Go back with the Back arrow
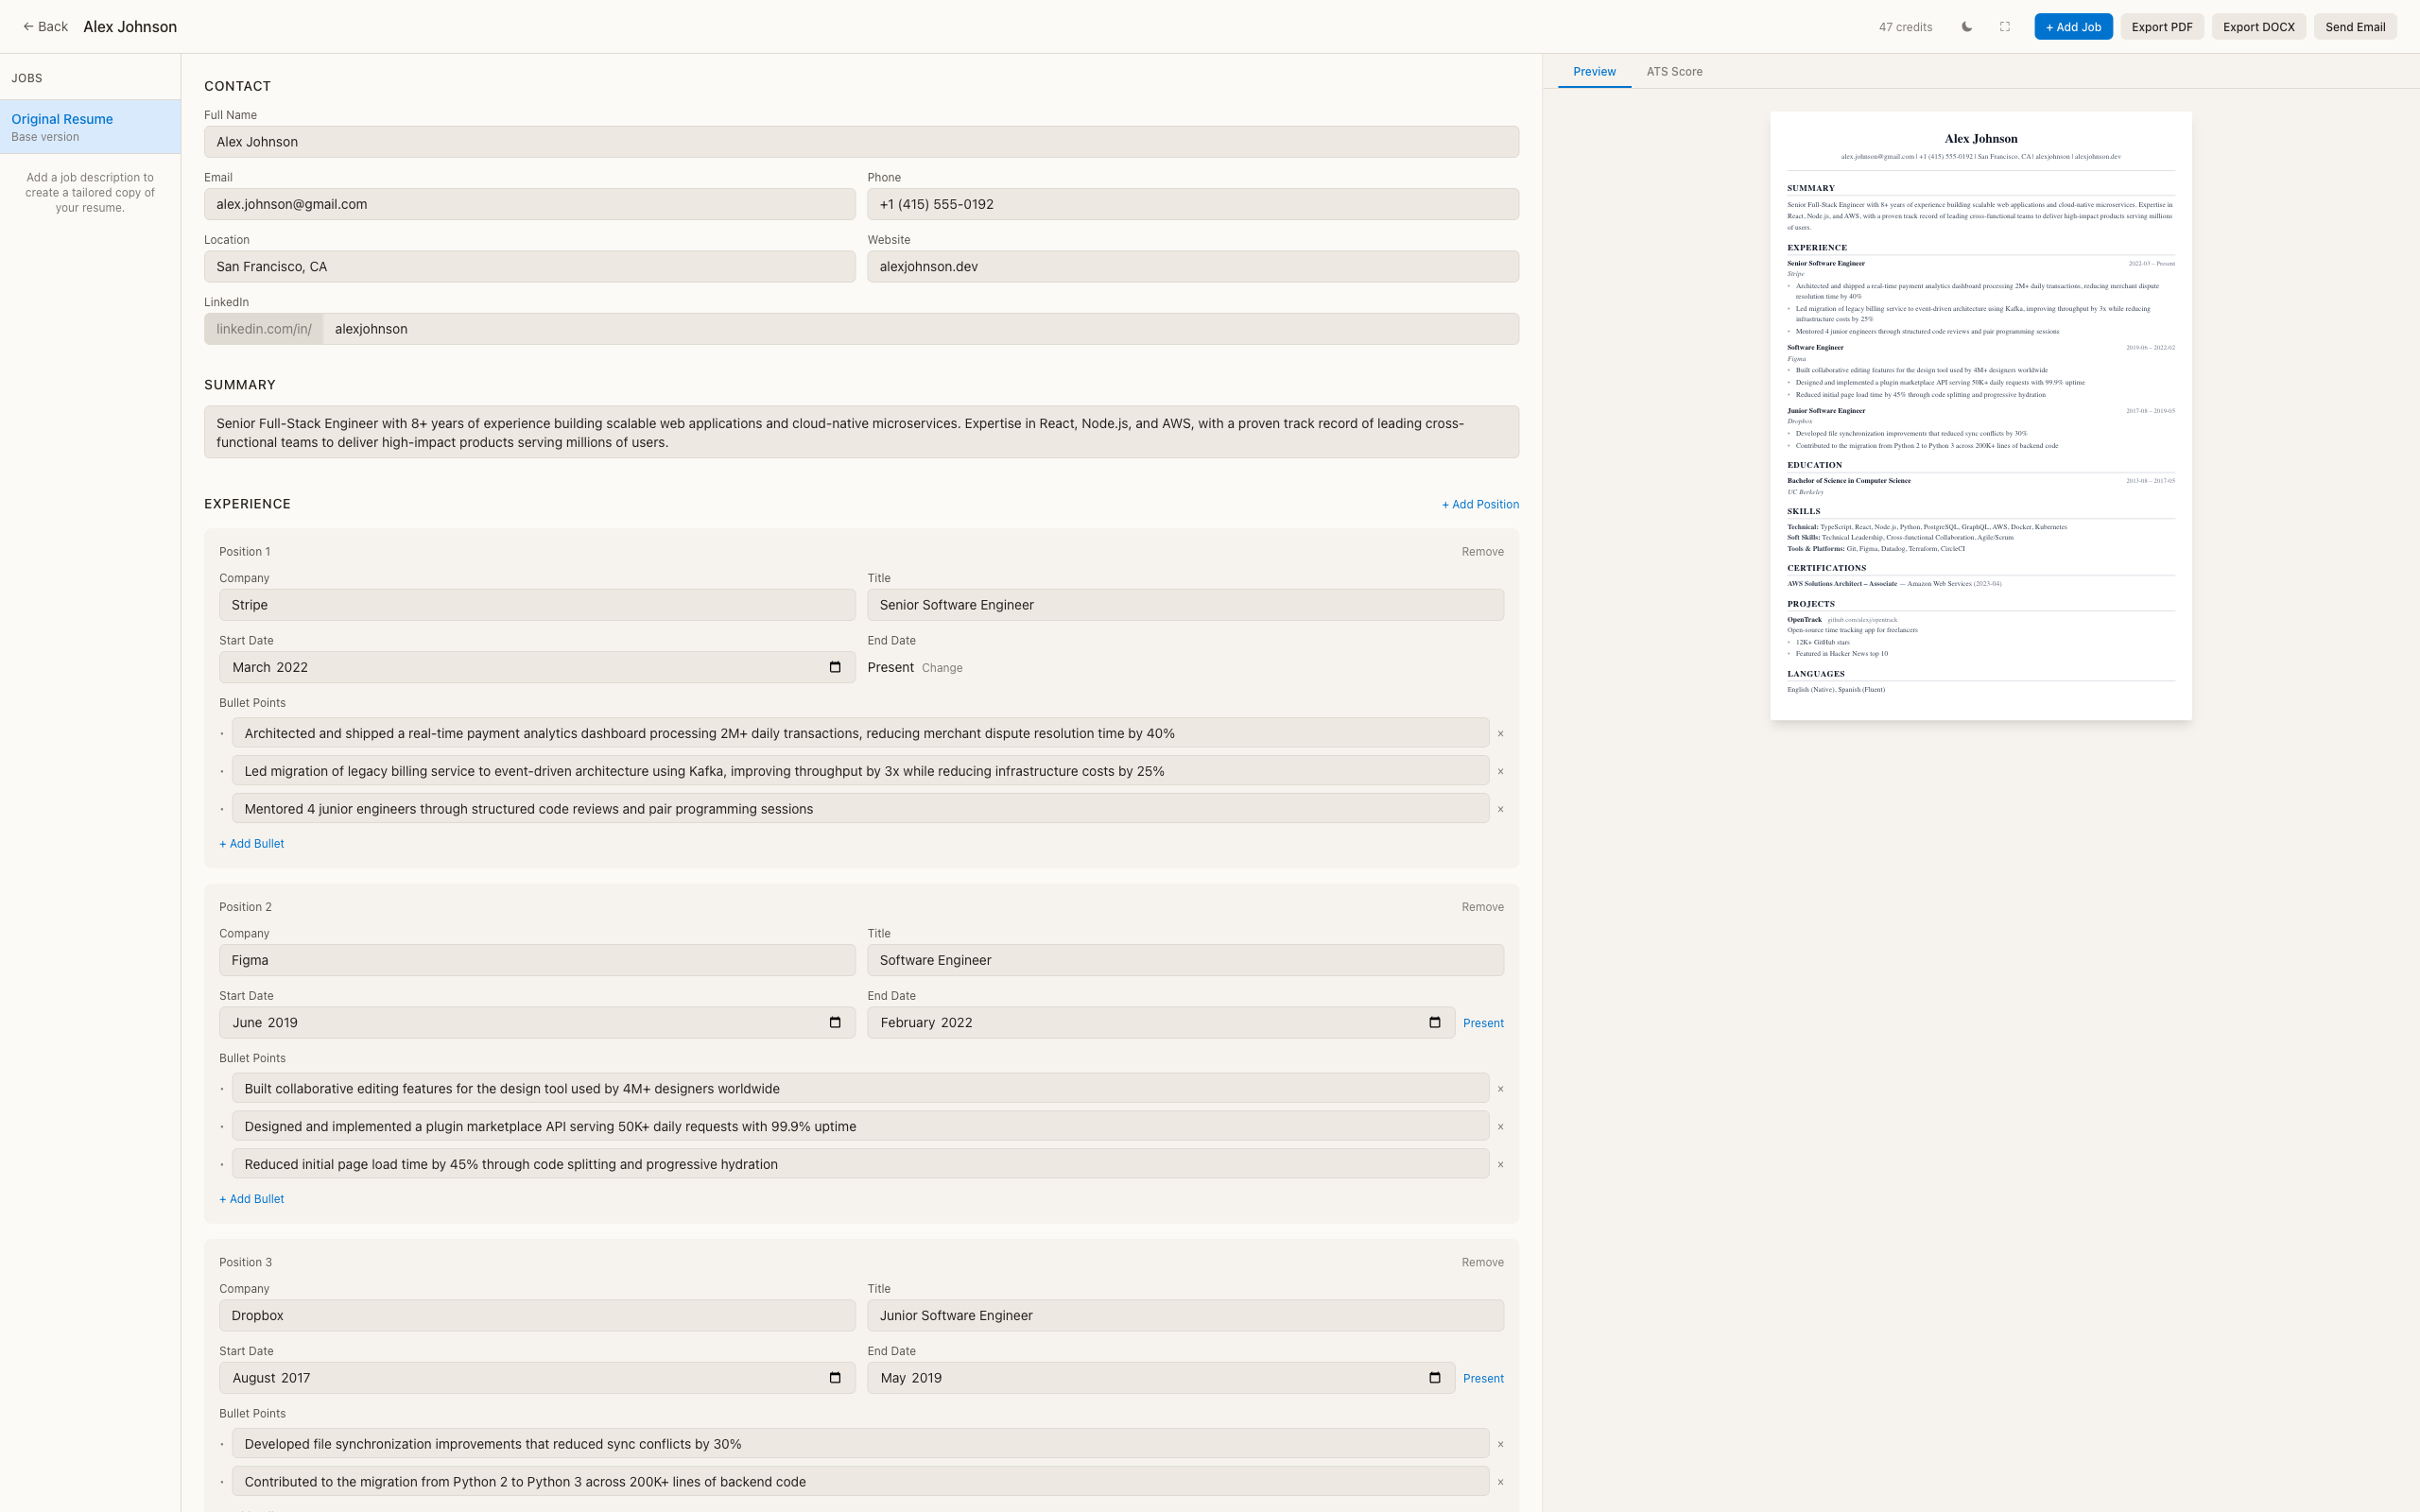 (46, 27)
